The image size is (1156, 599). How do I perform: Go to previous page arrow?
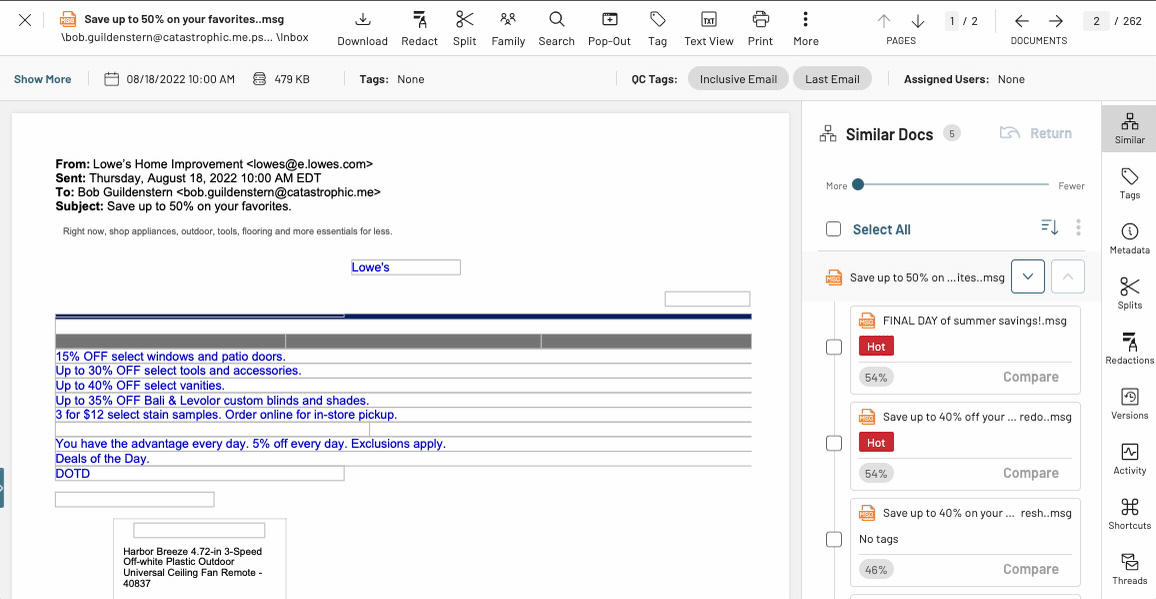tap(884, 21)
